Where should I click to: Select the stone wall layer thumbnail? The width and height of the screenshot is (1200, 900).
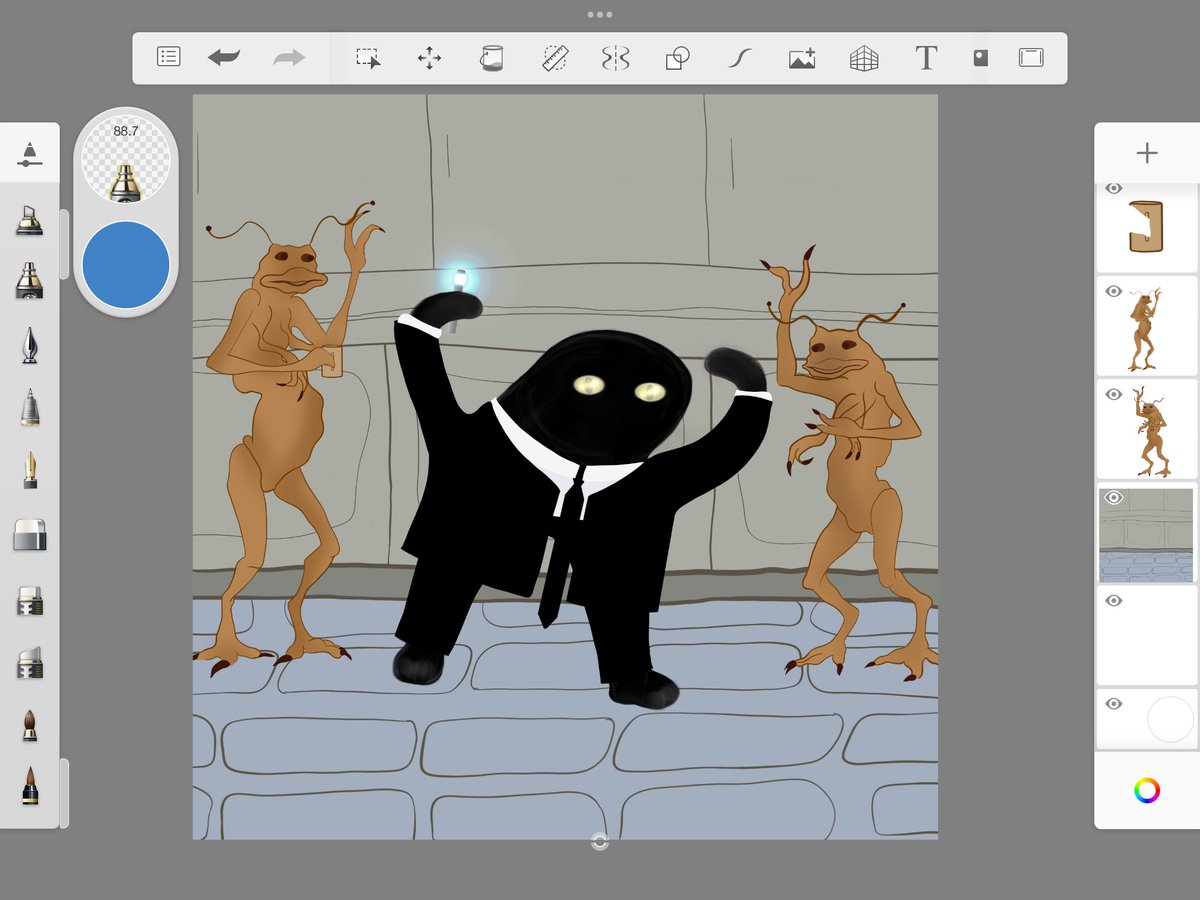pyautogui.click(x=1147, y=532)
